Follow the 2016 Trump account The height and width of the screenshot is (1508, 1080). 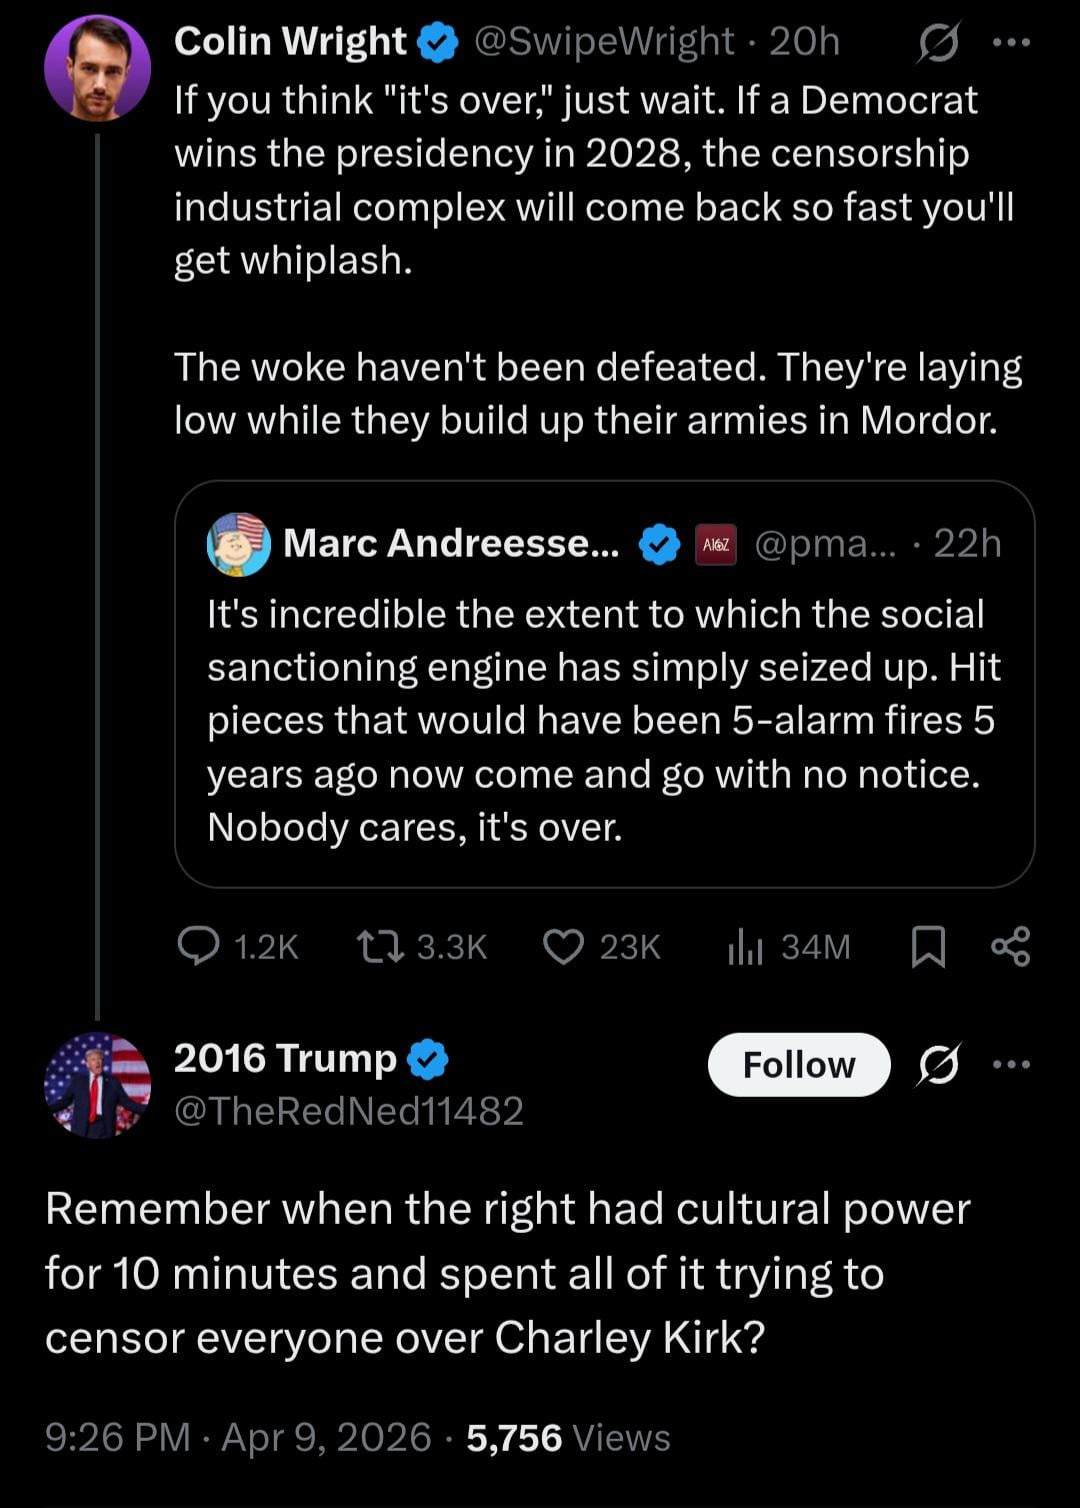pos(798,1065)
